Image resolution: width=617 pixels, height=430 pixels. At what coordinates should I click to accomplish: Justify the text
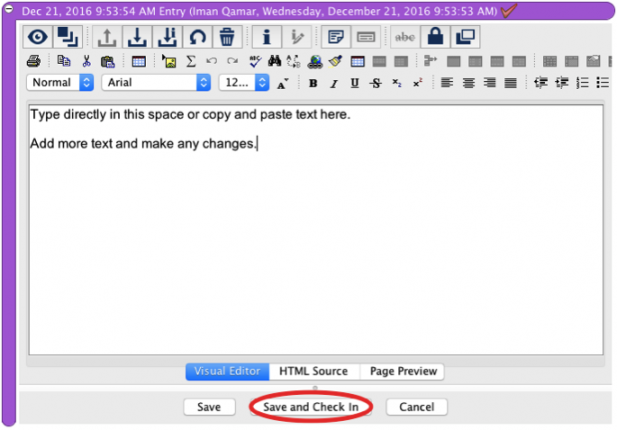(511, 83)
